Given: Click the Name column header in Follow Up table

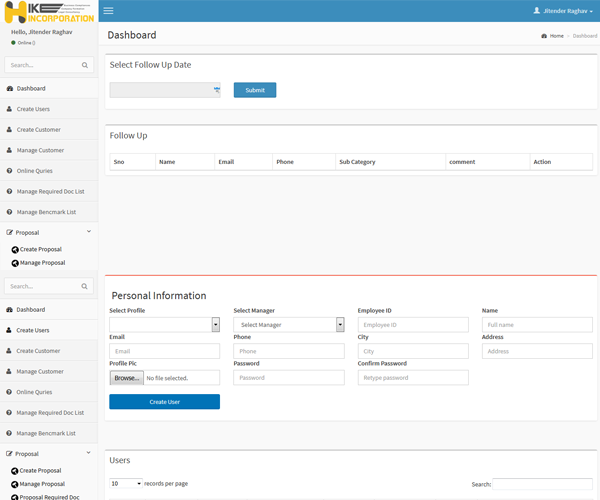Looking at the screenshot, I should click(x=185, y=162).
